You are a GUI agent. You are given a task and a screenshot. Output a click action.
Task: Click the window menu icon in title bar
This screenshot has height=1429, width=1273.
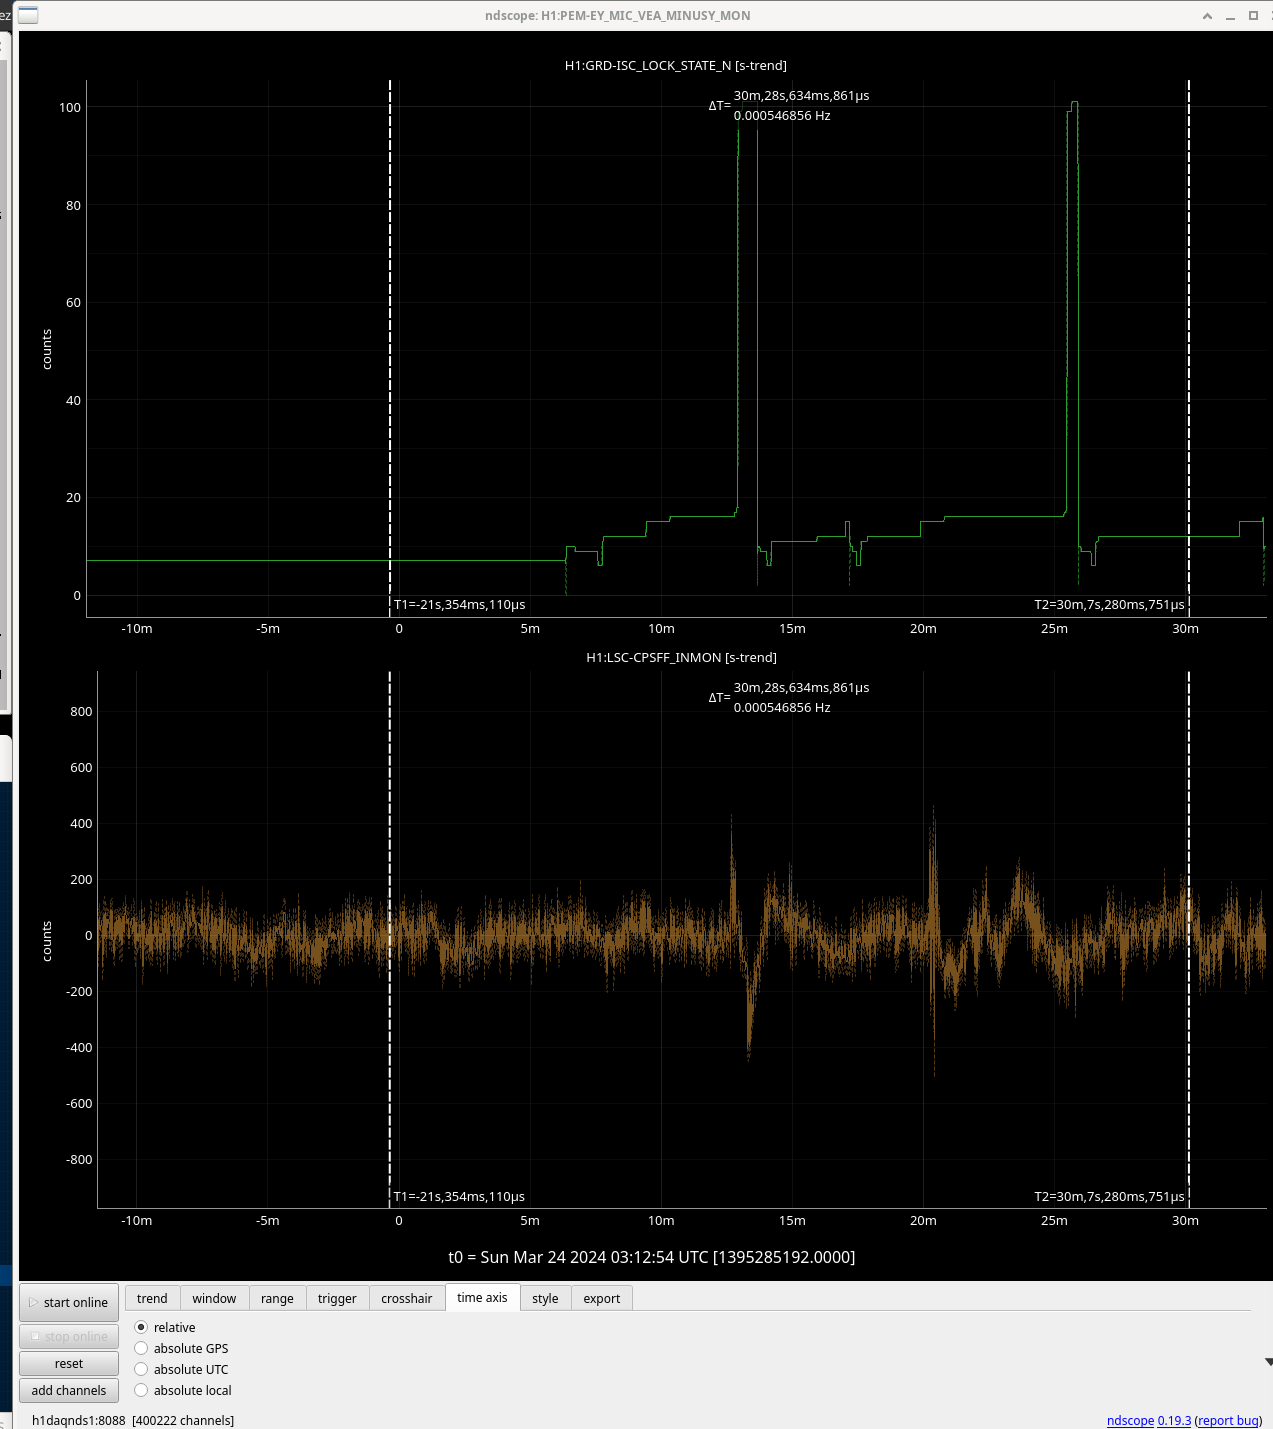click(x=28, y=15)
